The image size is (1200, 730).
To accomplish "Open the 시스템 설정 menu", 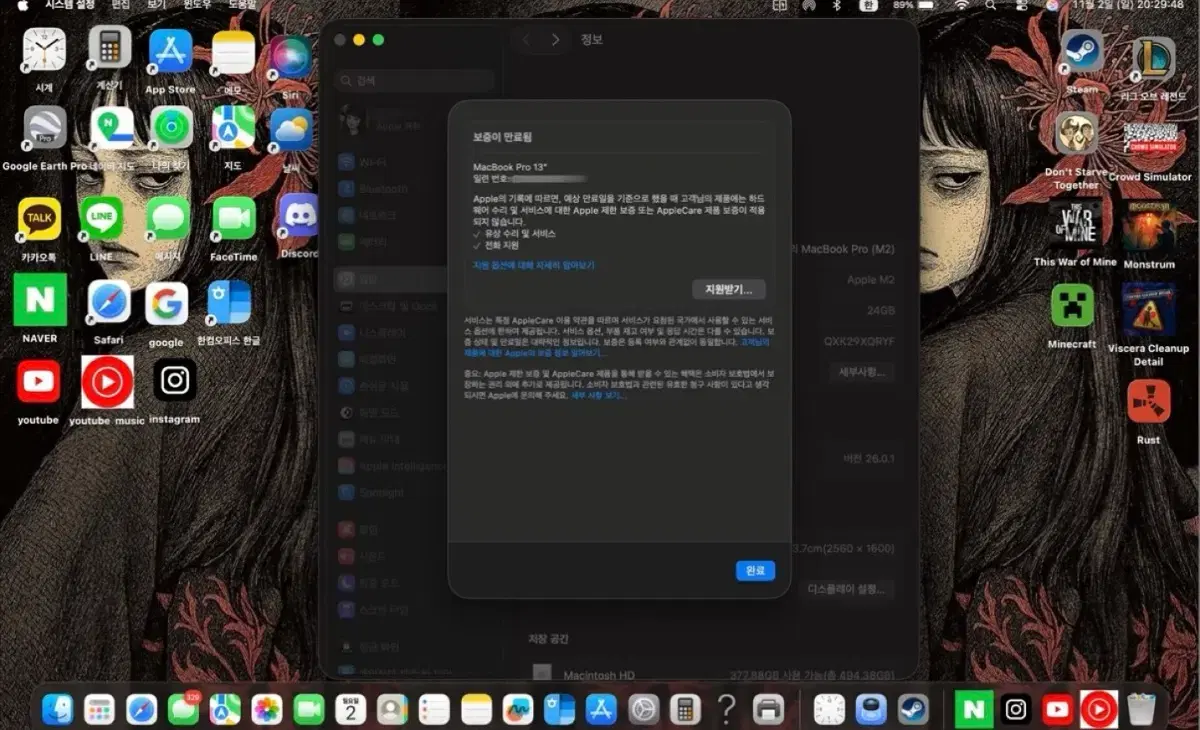I will point(70,5).
